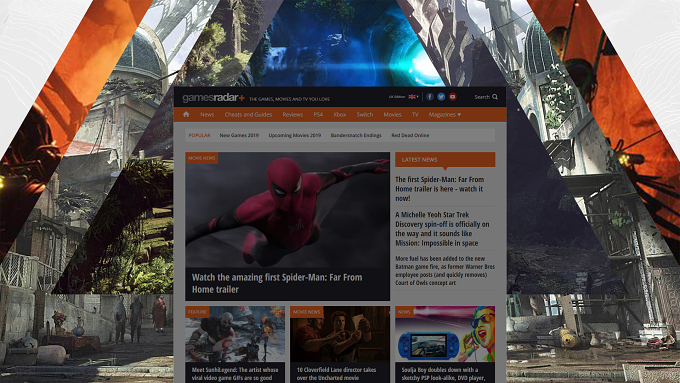Open popular link Bandersnatch Endings
The width and height of the screenshot is (680, 383).
click(356, 135)
